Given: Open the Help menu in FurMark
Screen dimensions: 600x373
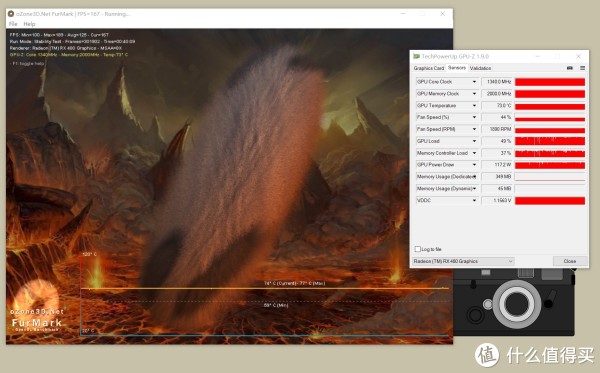Looking at the screenshot, I should pos(29,24).
